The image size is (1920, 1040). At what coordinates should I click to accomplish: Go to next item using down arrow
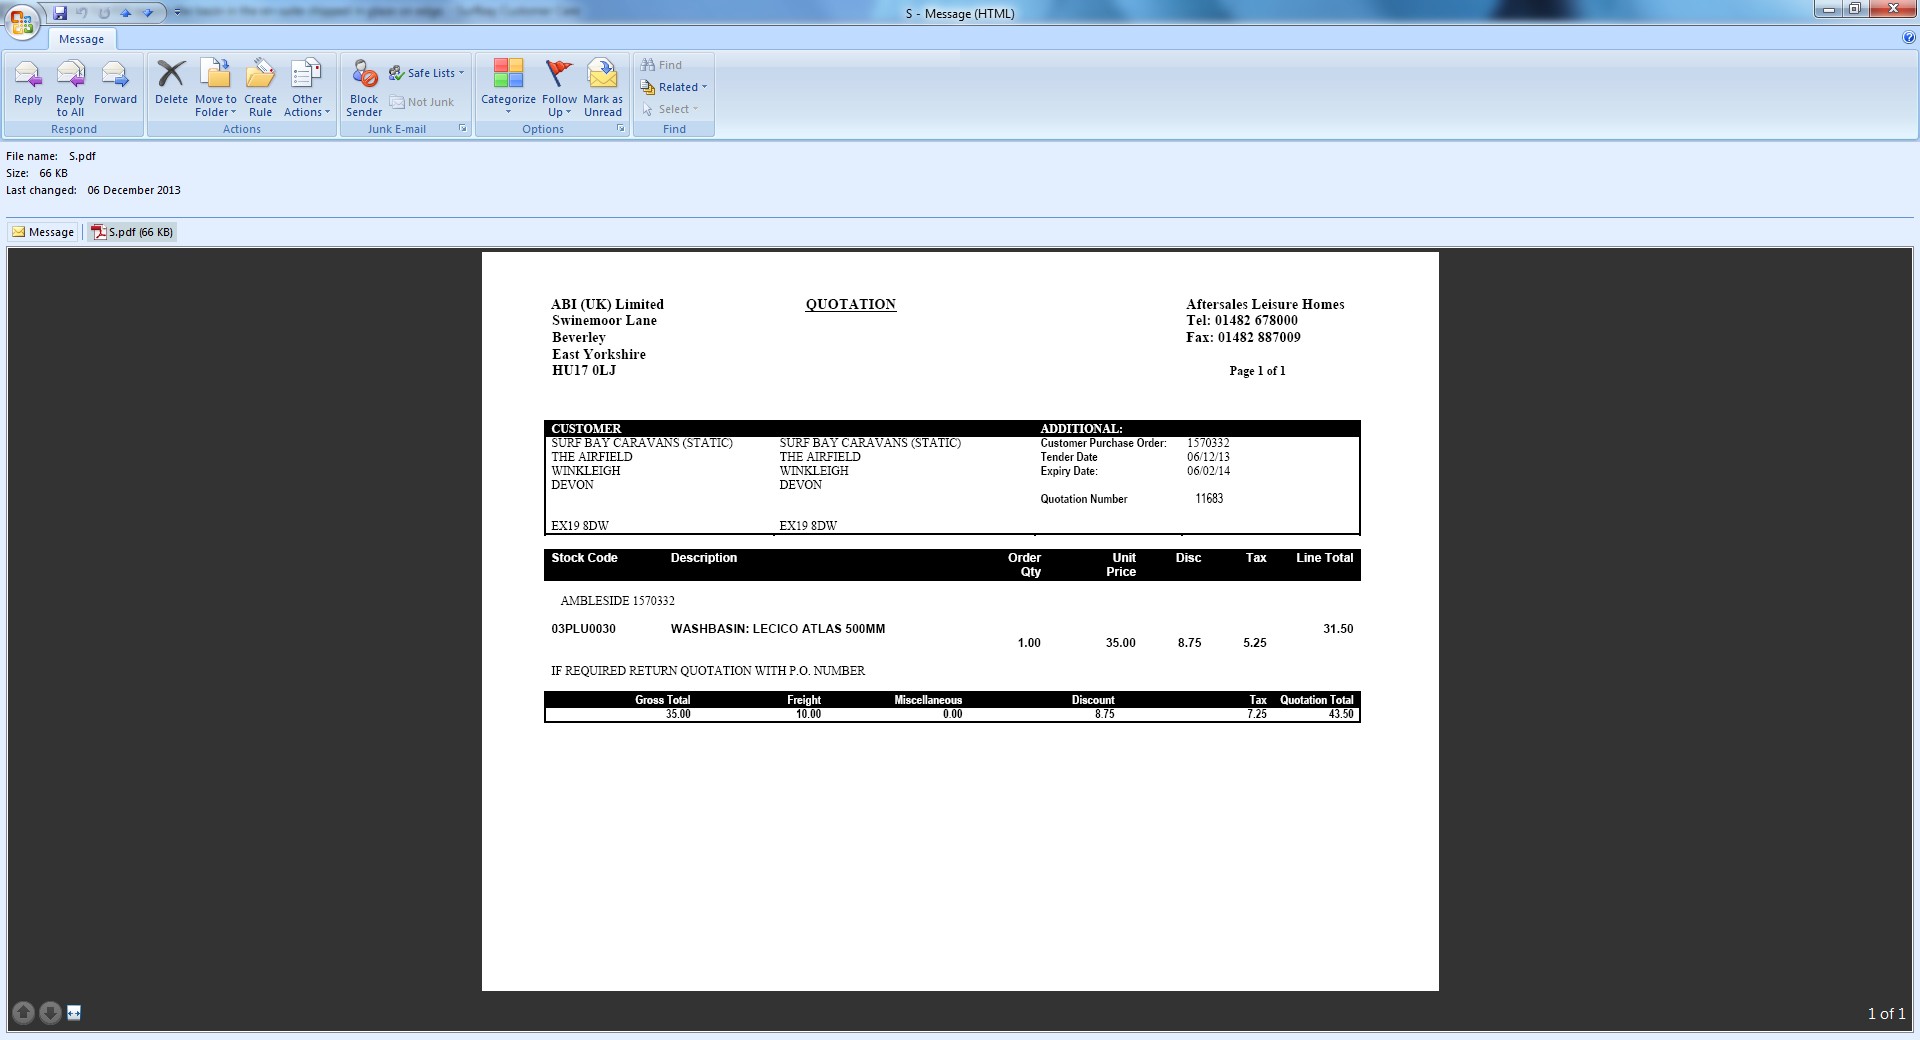tap(148, 13)
